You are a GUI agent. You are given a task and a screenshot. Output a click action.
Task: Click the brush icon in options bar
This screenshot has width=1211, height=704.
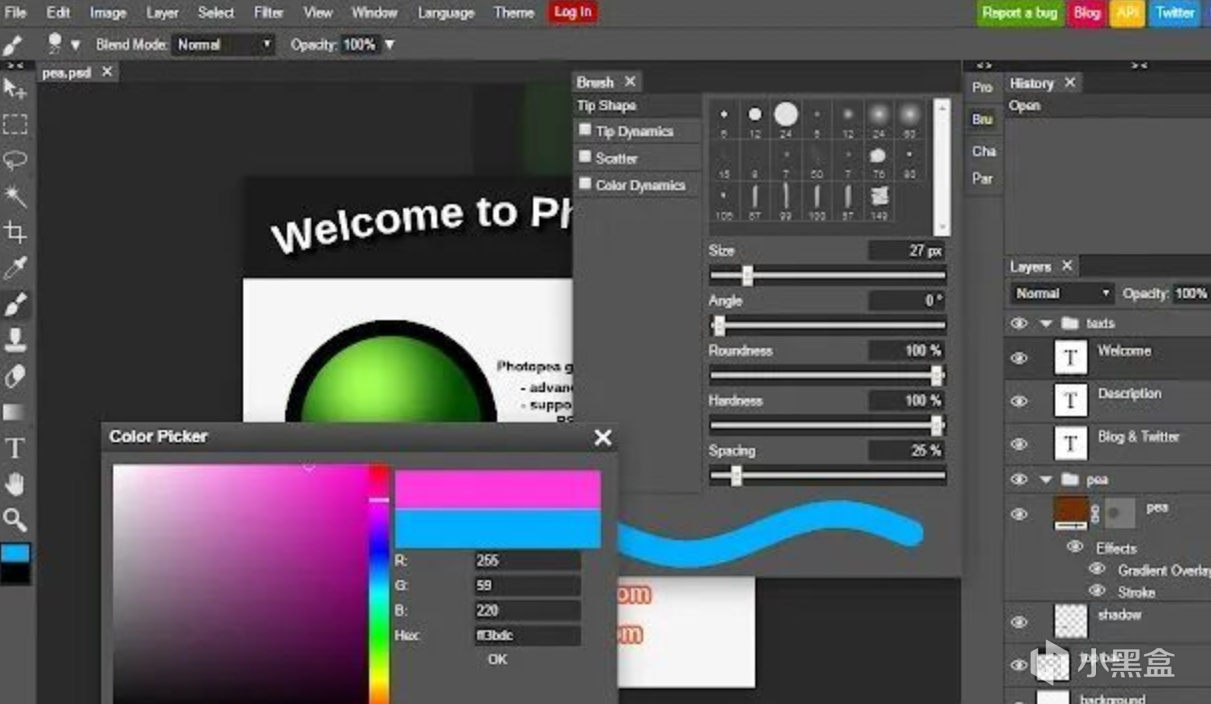(13, 45)
